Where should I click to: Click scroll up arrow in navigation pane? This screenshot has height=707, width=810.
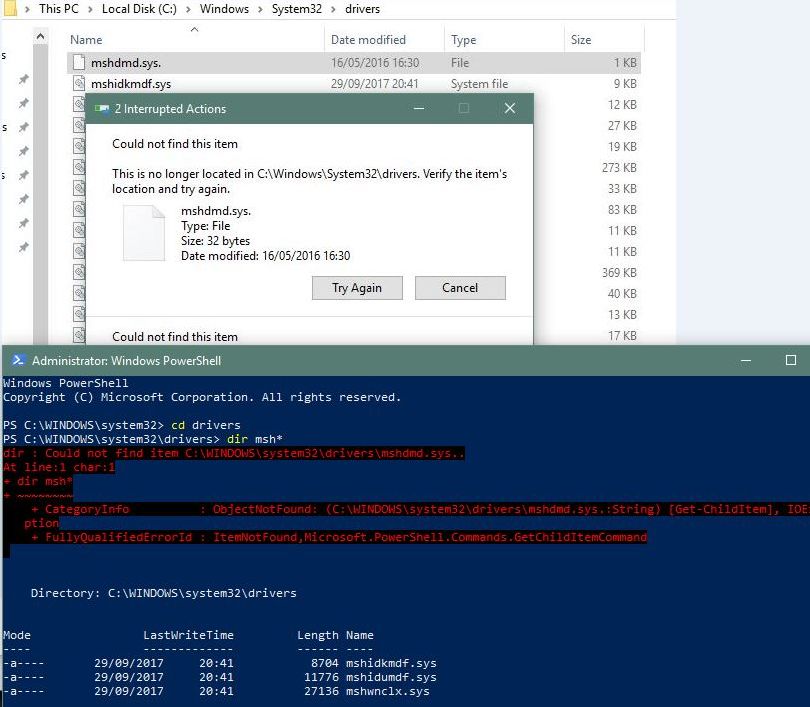click(x=40, y=37)
